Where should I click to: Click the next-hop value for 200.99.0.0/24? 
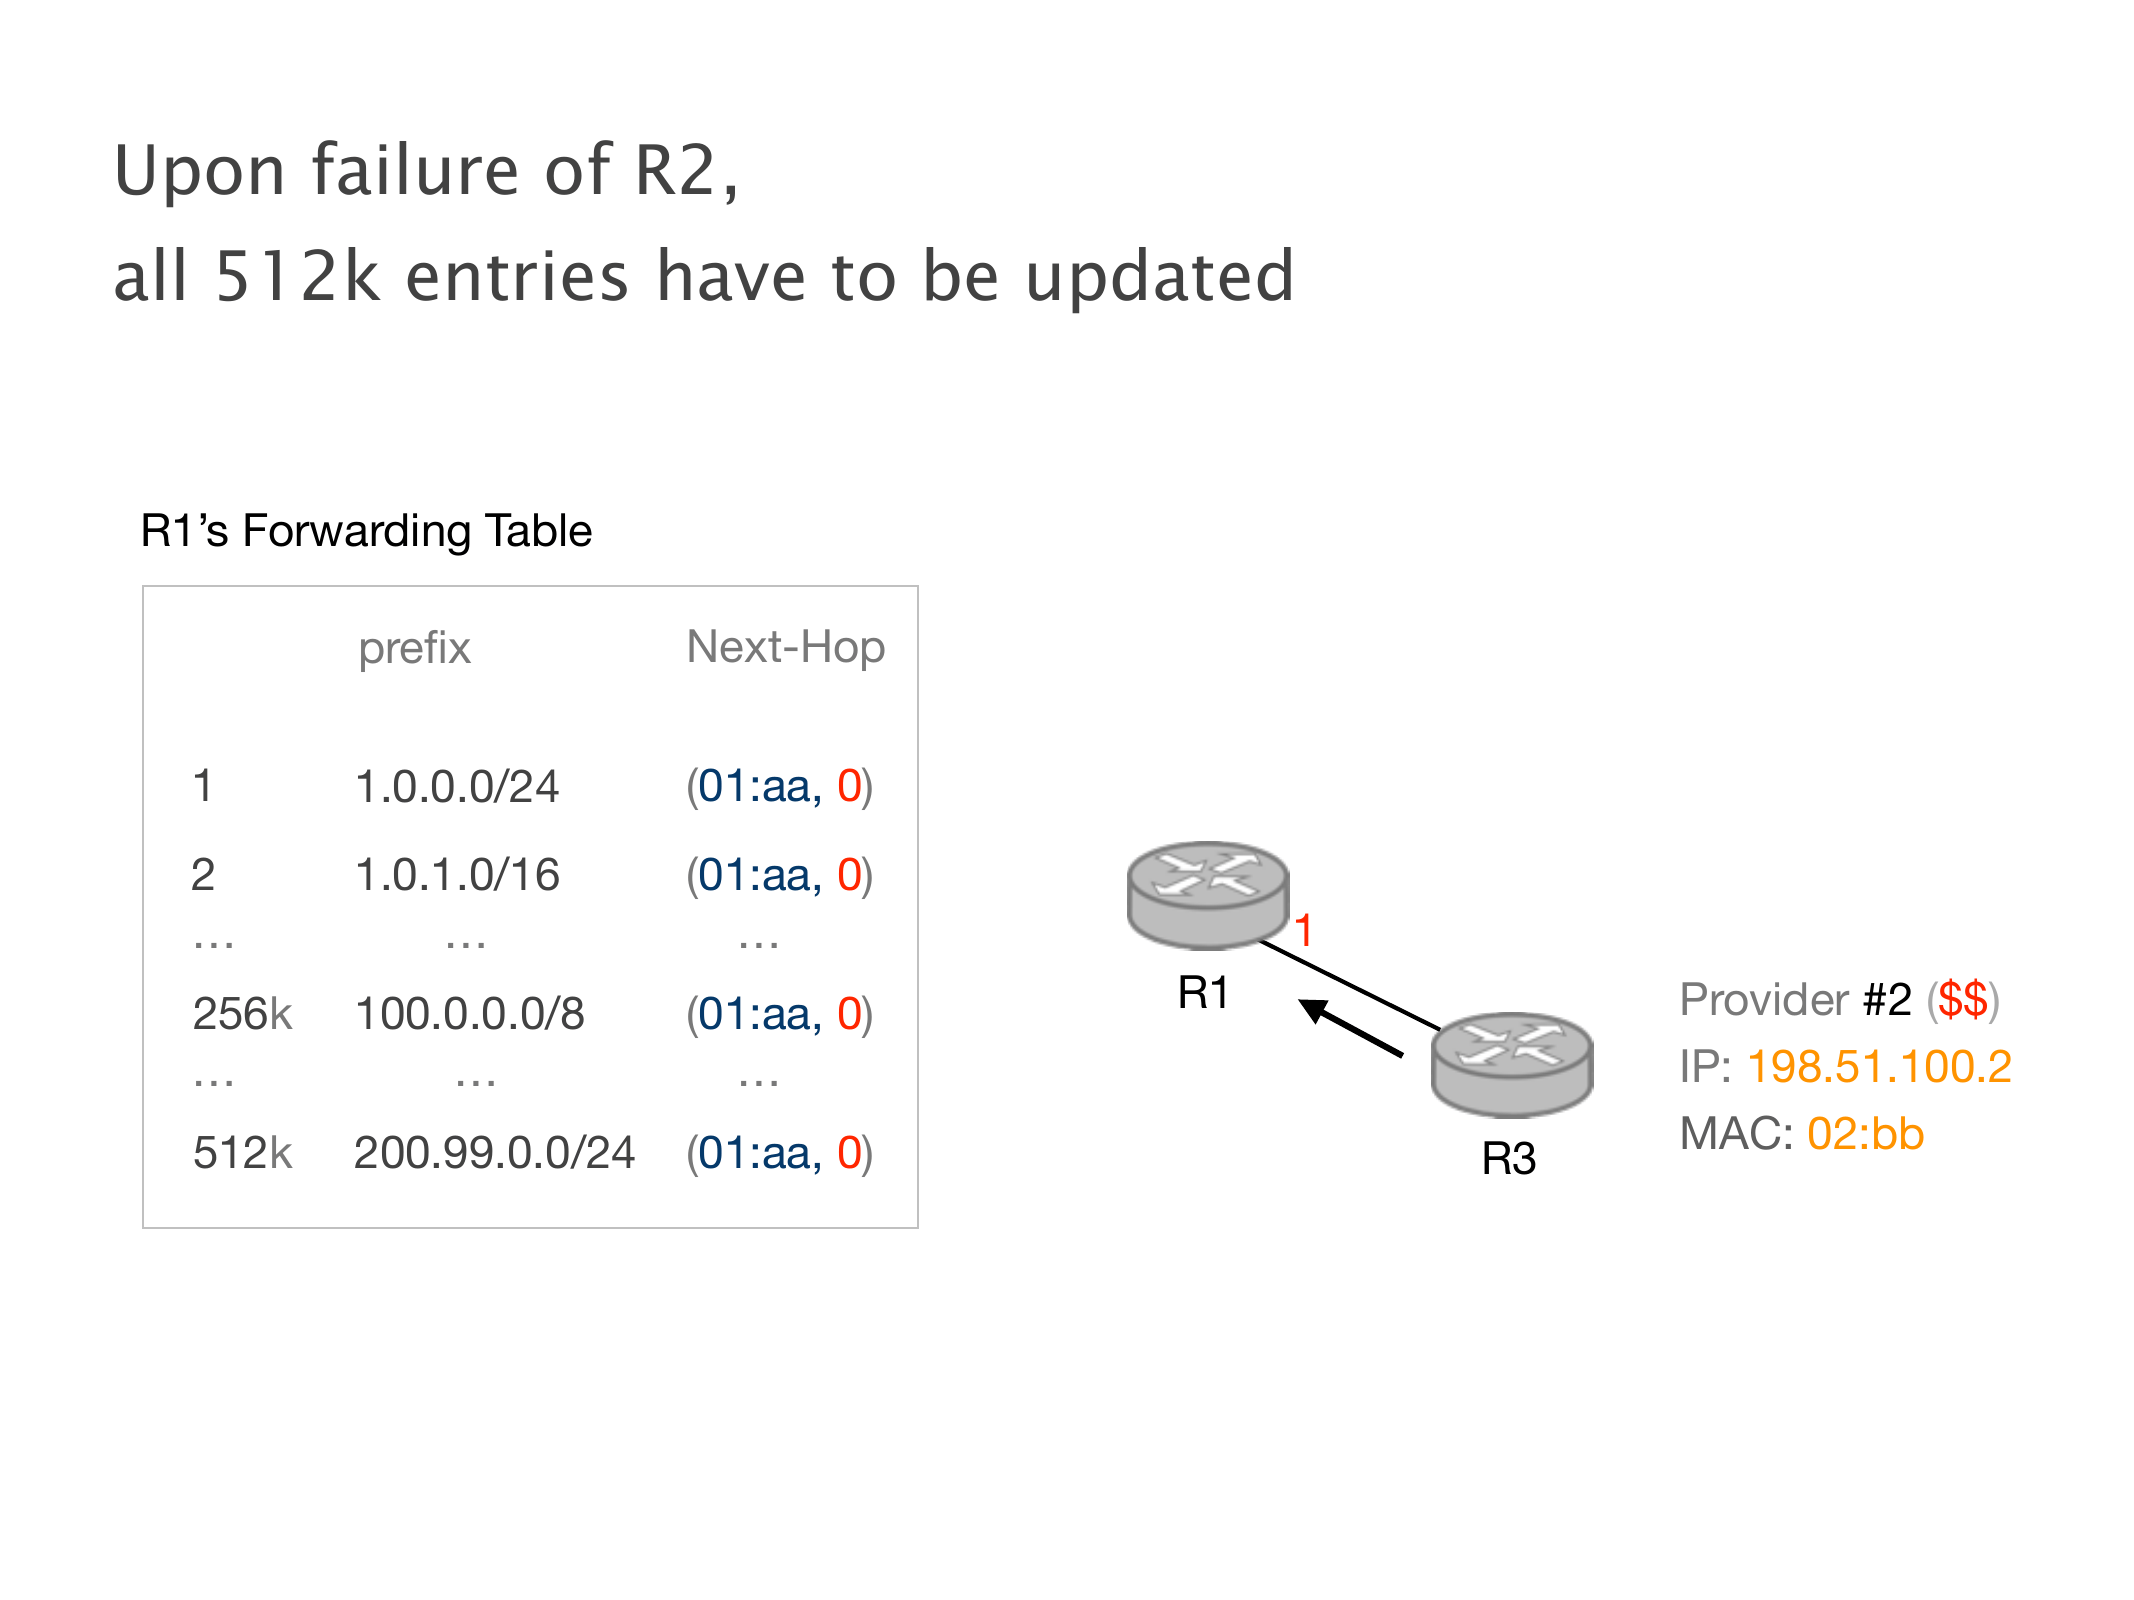[x=779, y=1153]
